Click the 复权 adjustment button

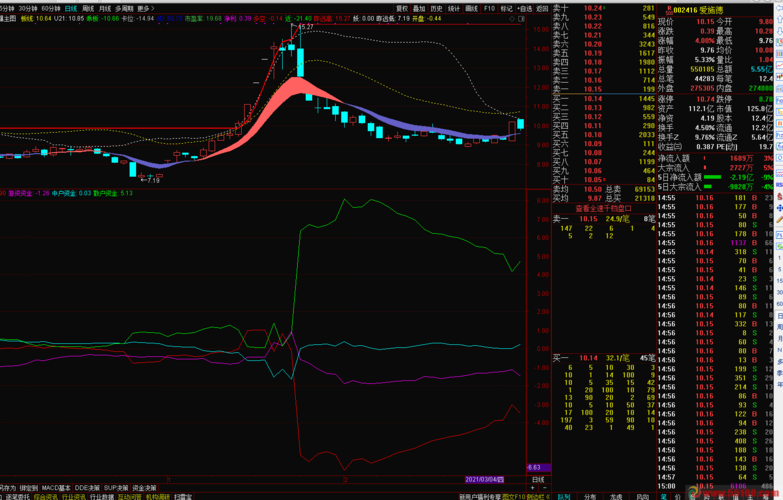401,8
